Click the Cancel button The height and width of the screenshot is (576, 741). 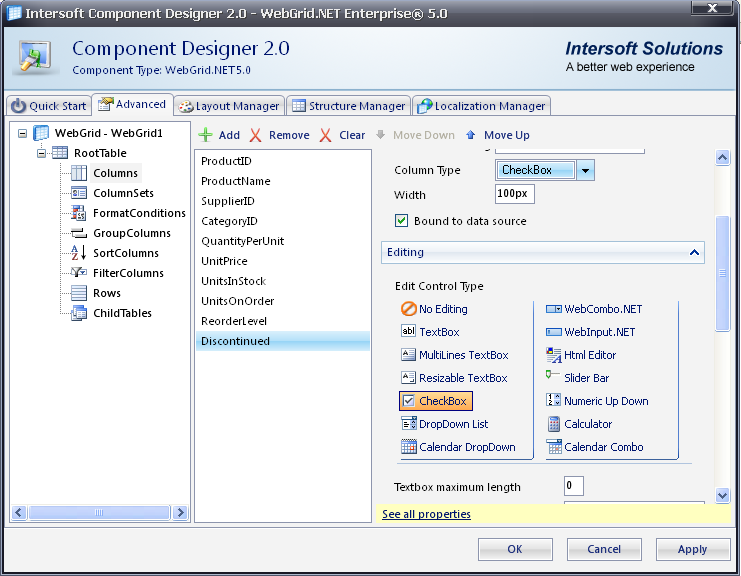tap(604, 549)
